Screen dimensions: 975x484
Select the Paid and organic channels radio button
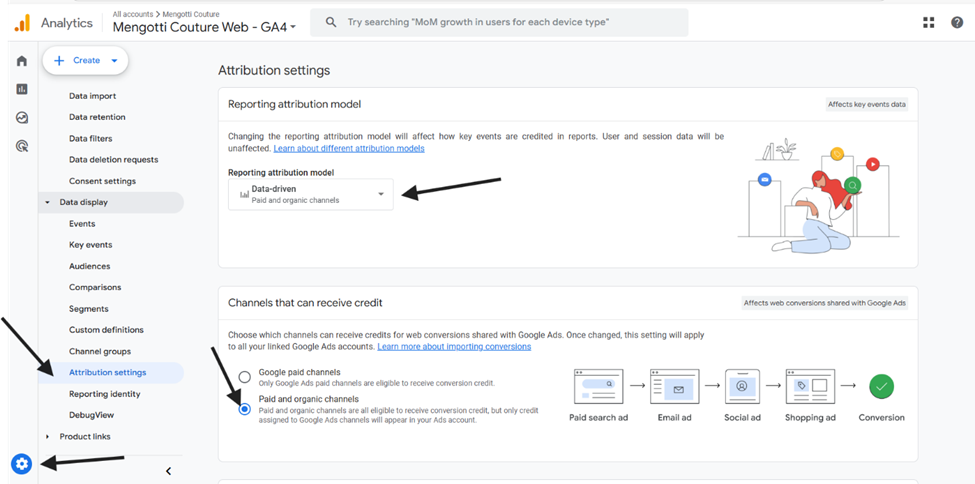tap(245, 409)
